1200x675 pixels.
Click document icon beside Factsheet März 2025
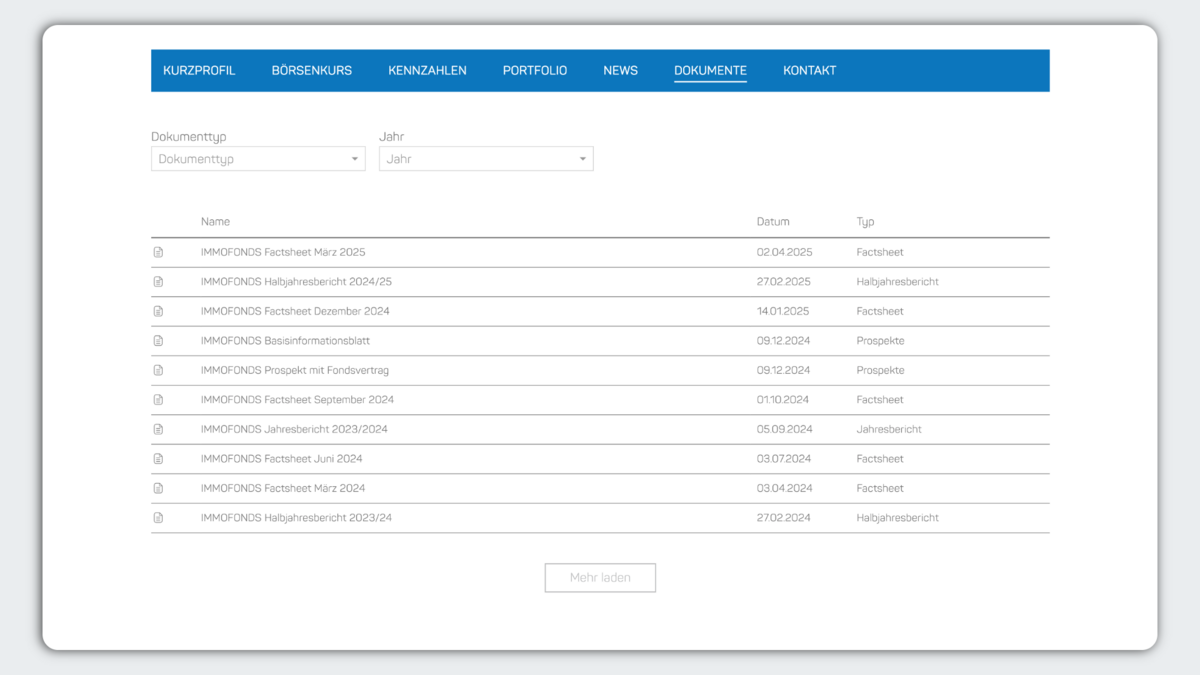coord(158,253)
